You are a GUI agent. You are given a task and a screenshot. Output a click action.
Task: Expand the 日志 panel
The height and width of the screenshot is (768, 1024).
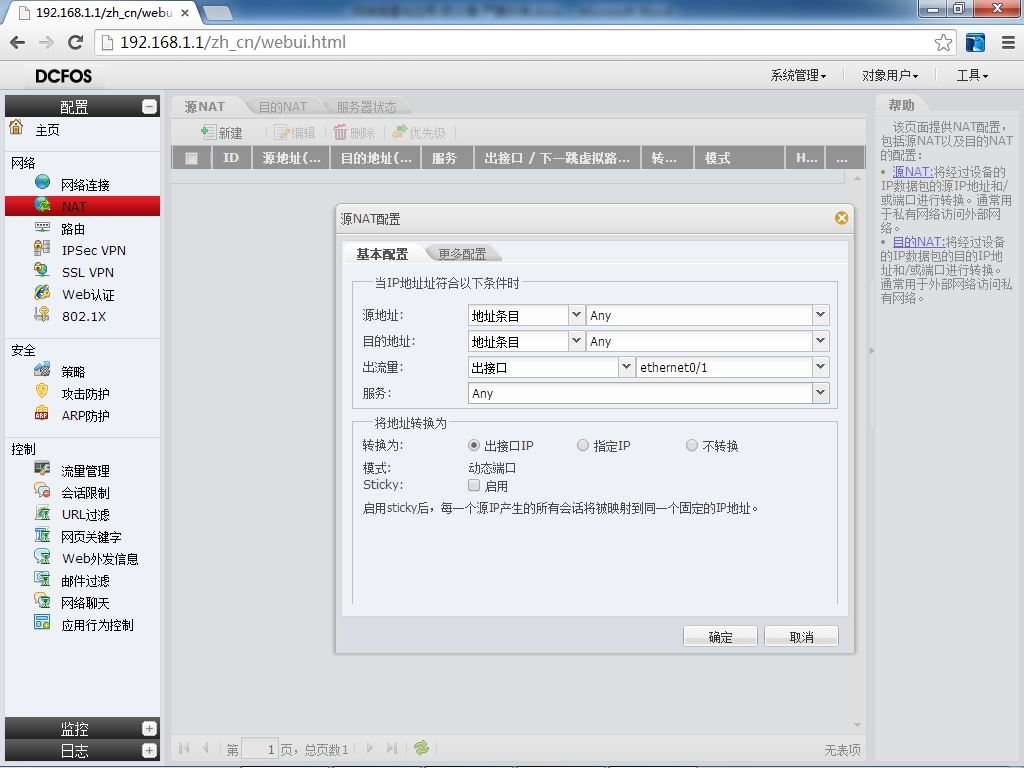pos(150,750)
